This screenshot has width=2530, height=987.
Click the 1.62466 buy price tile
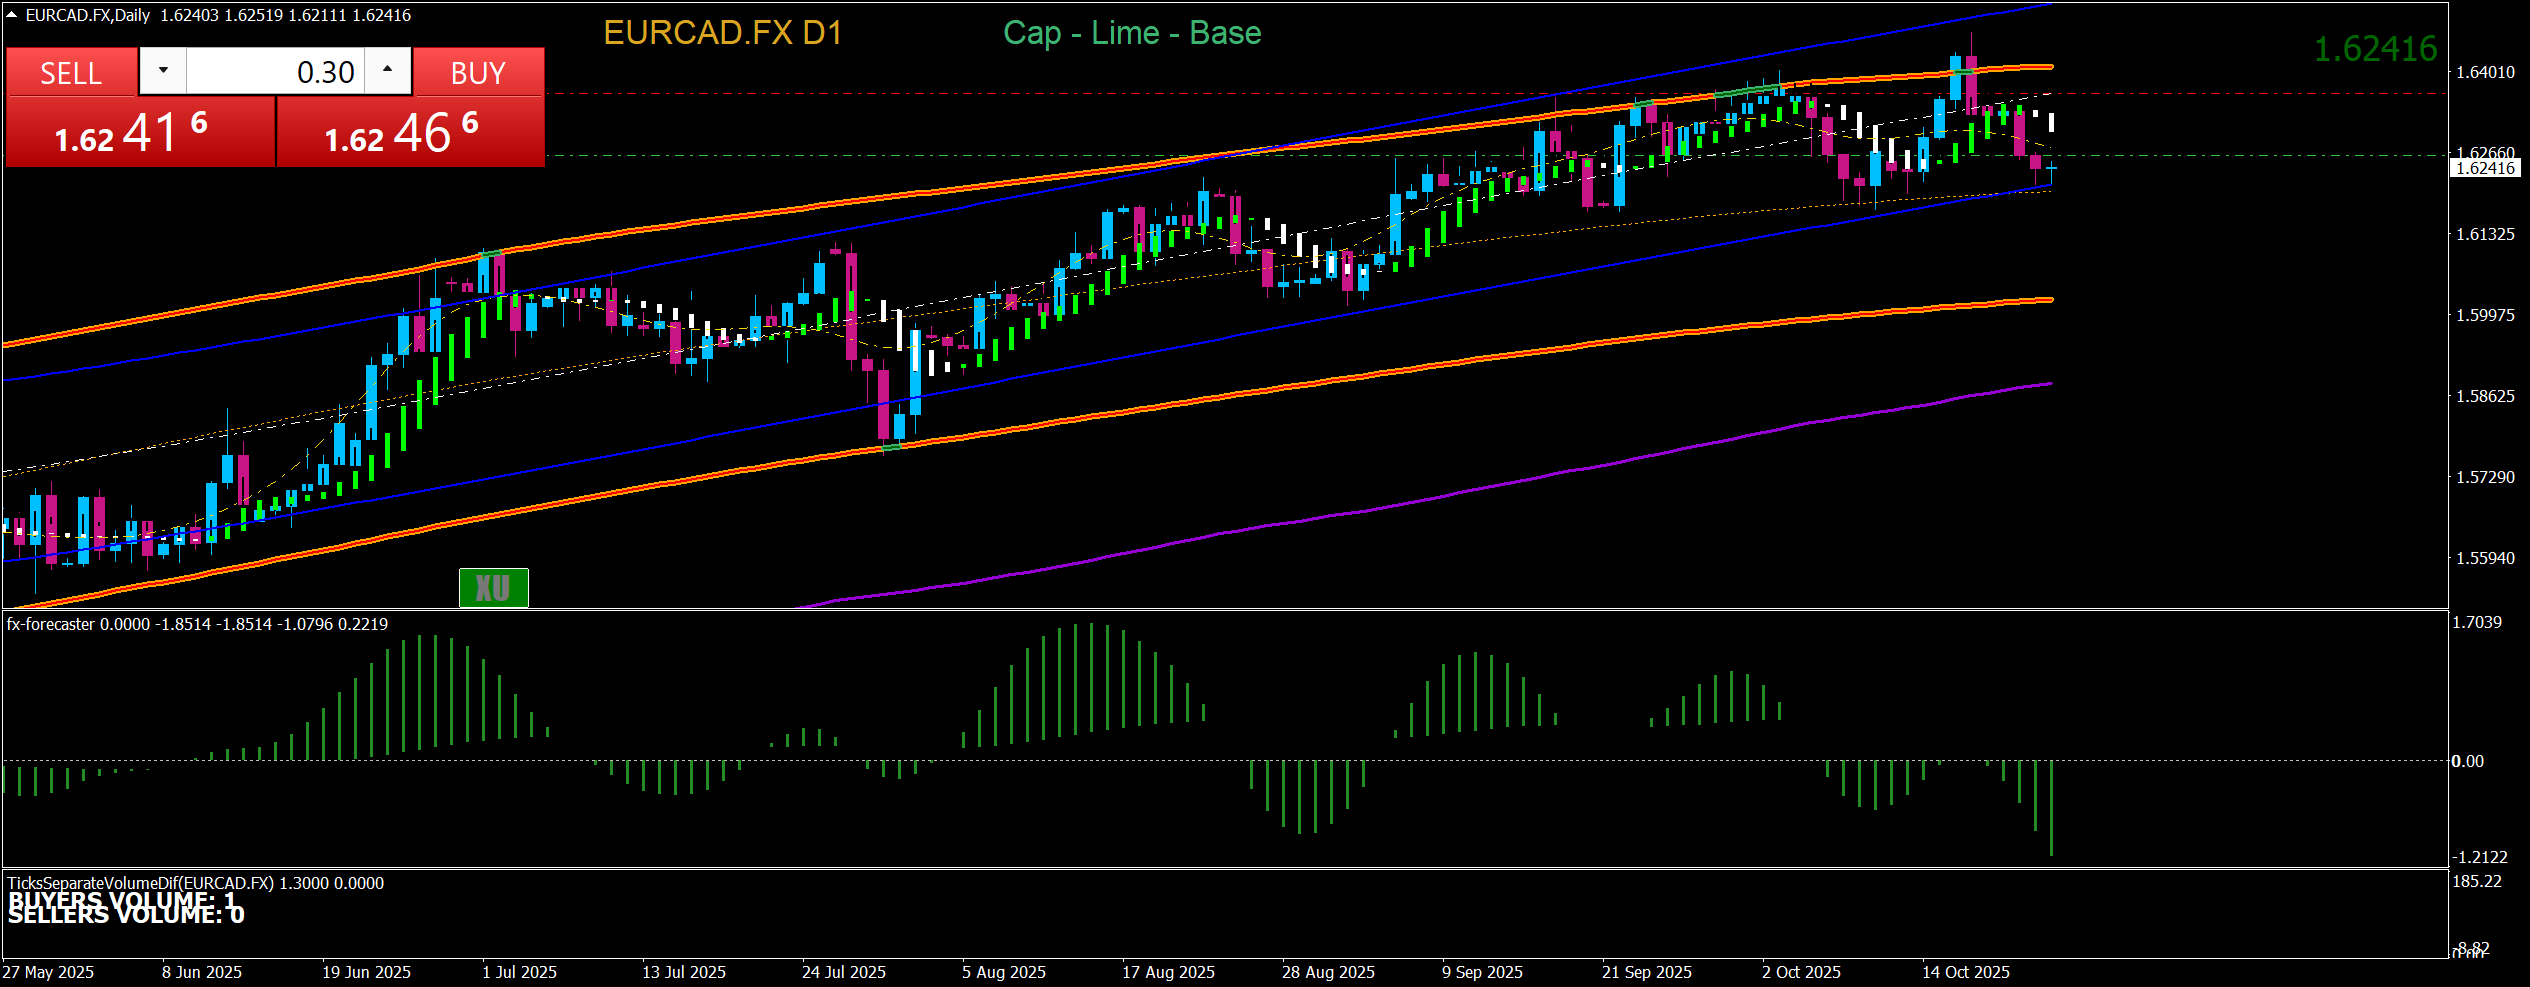[x=410, y=133]
